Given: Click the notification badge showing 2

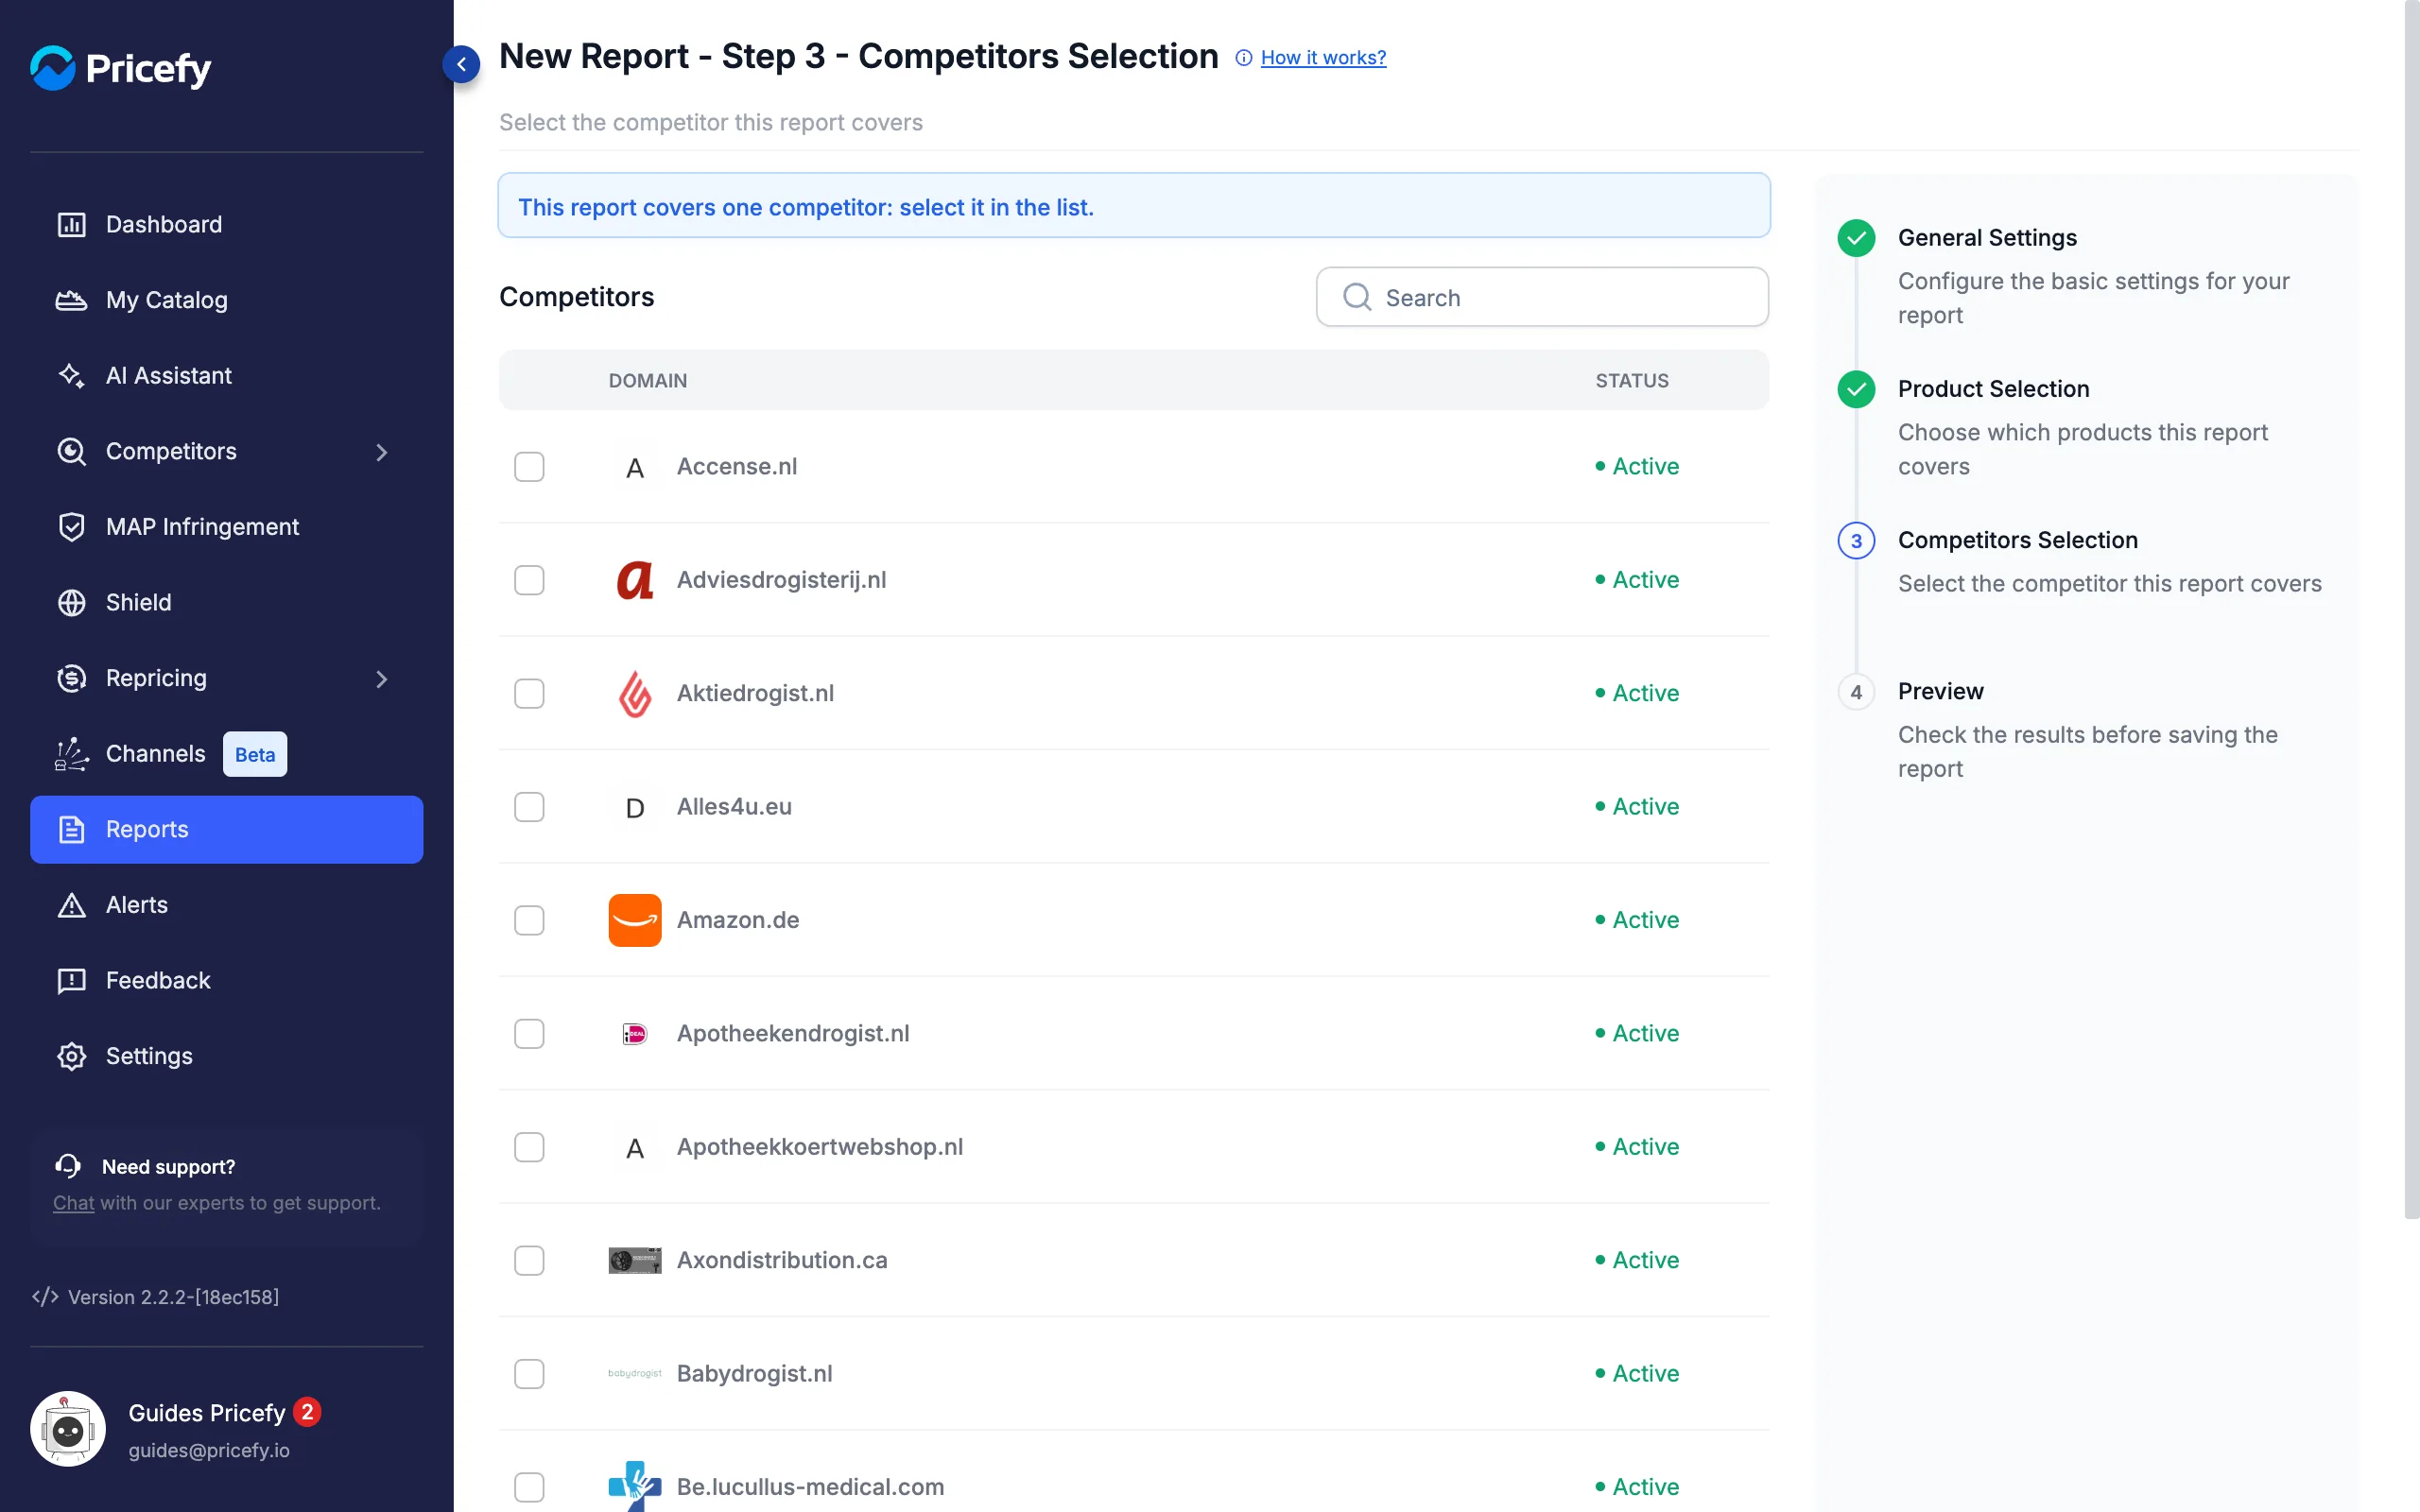Looking at the screenshot, I should (307, 1412).
